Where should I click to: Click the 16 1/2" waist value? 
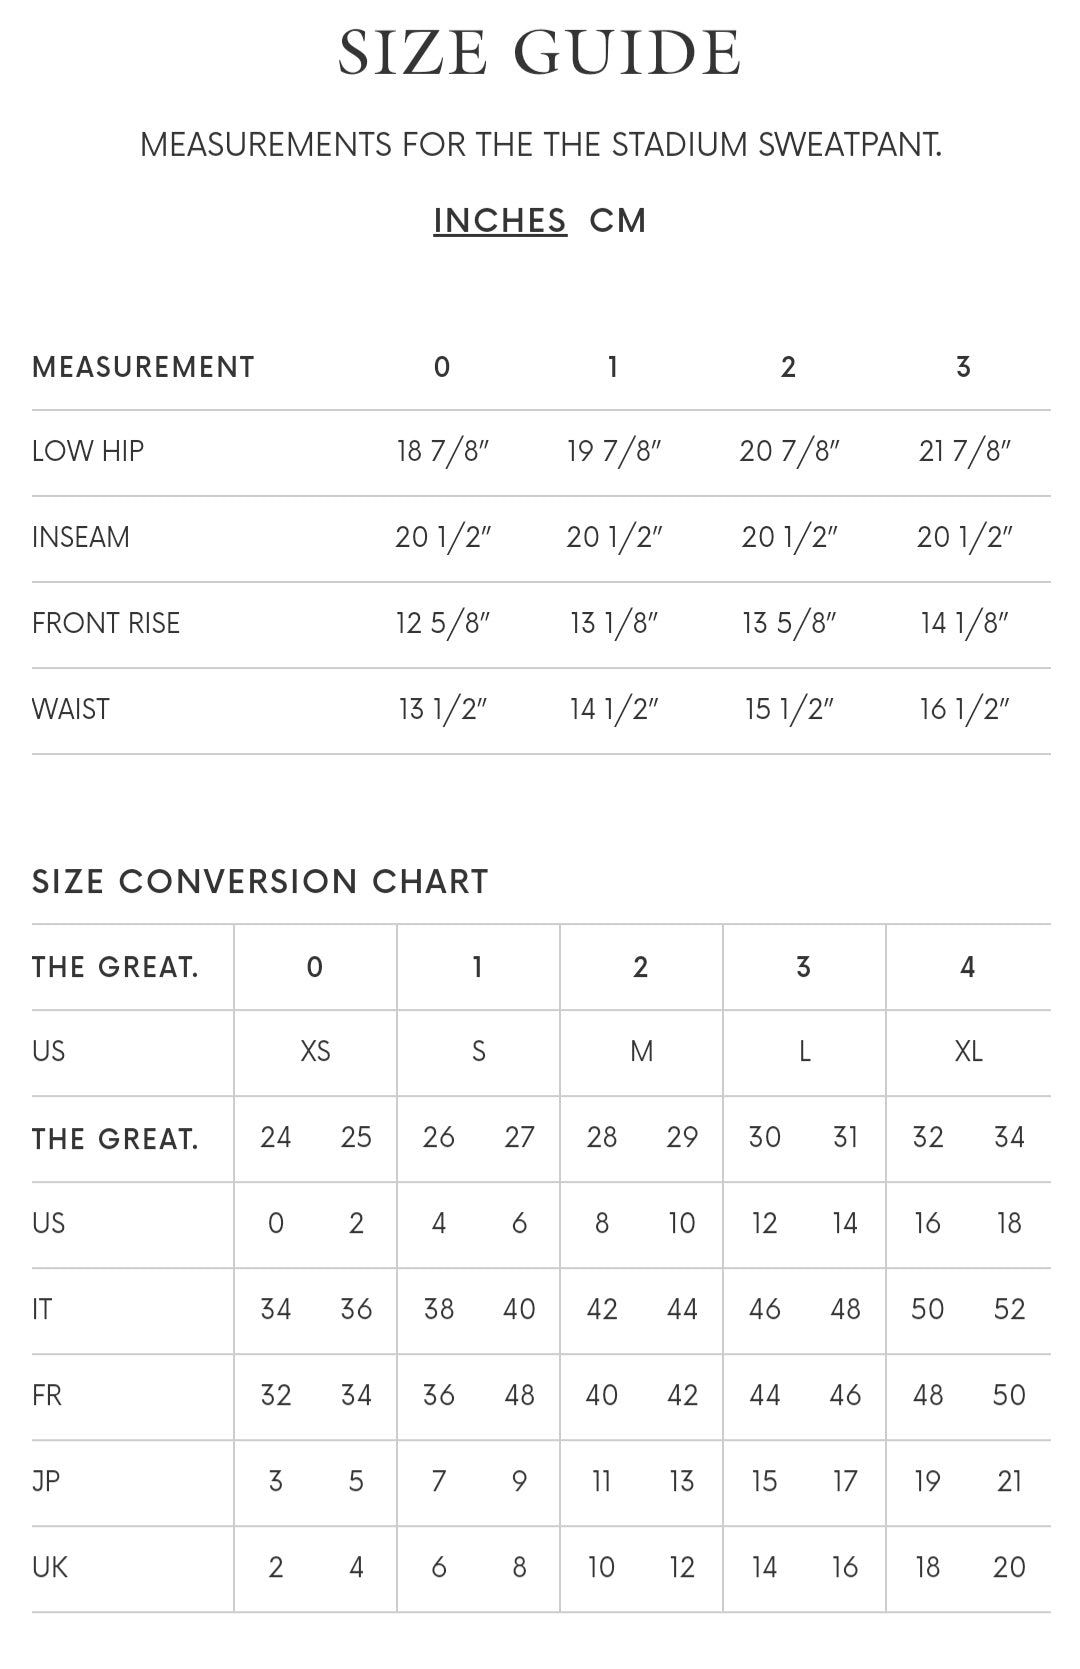[964, 709]
